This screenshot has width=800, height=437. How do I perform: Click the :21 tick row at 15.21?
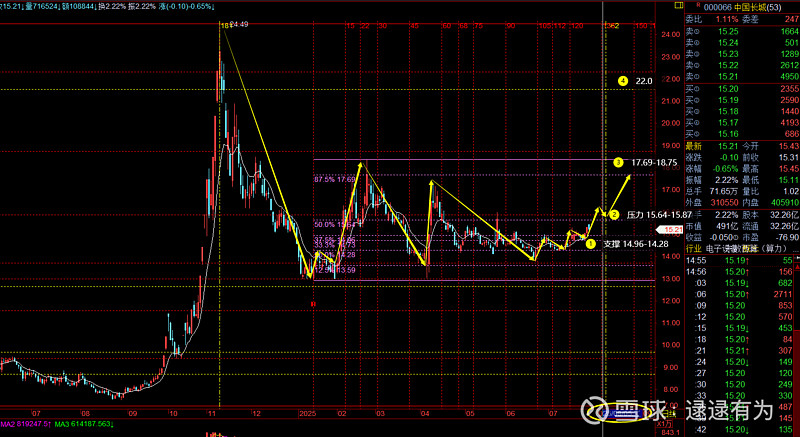(739, 351)
